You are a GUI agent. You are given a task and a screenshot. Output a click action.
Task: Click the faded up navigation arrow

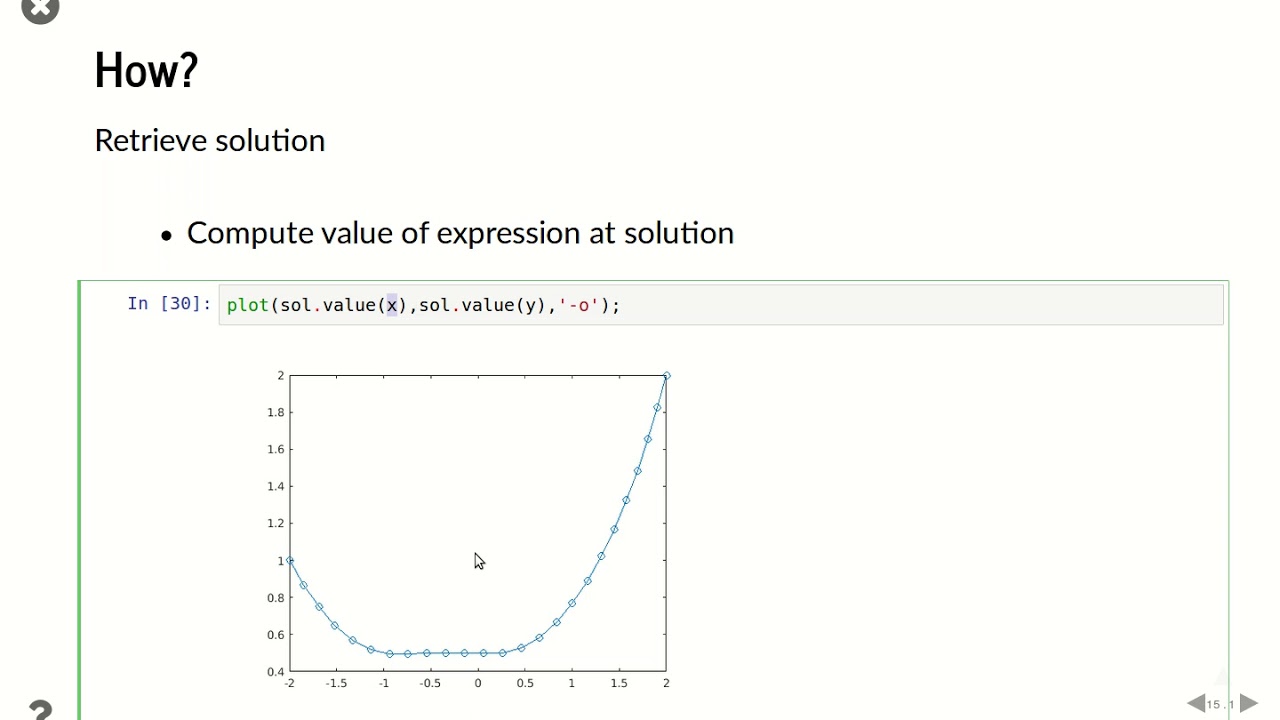1222,677
